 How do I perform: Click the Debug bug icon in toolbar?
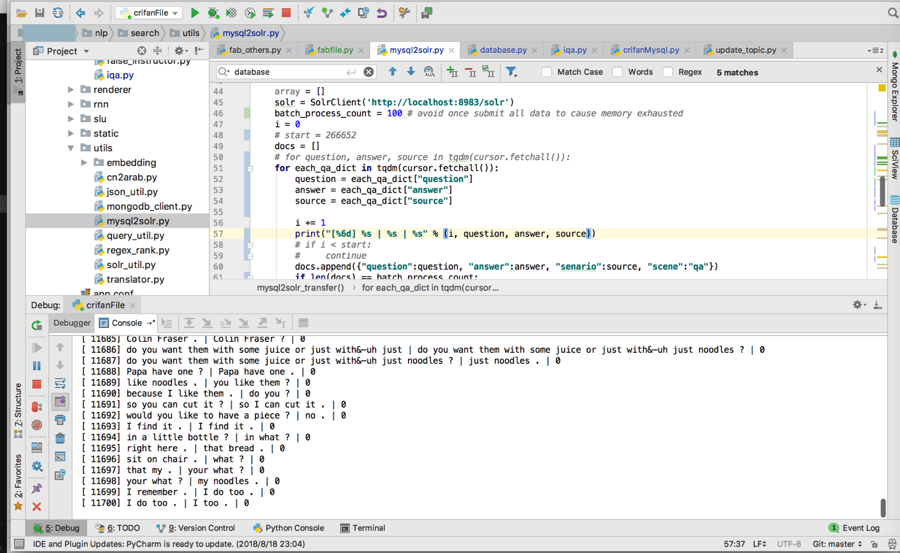pos(213,13)
